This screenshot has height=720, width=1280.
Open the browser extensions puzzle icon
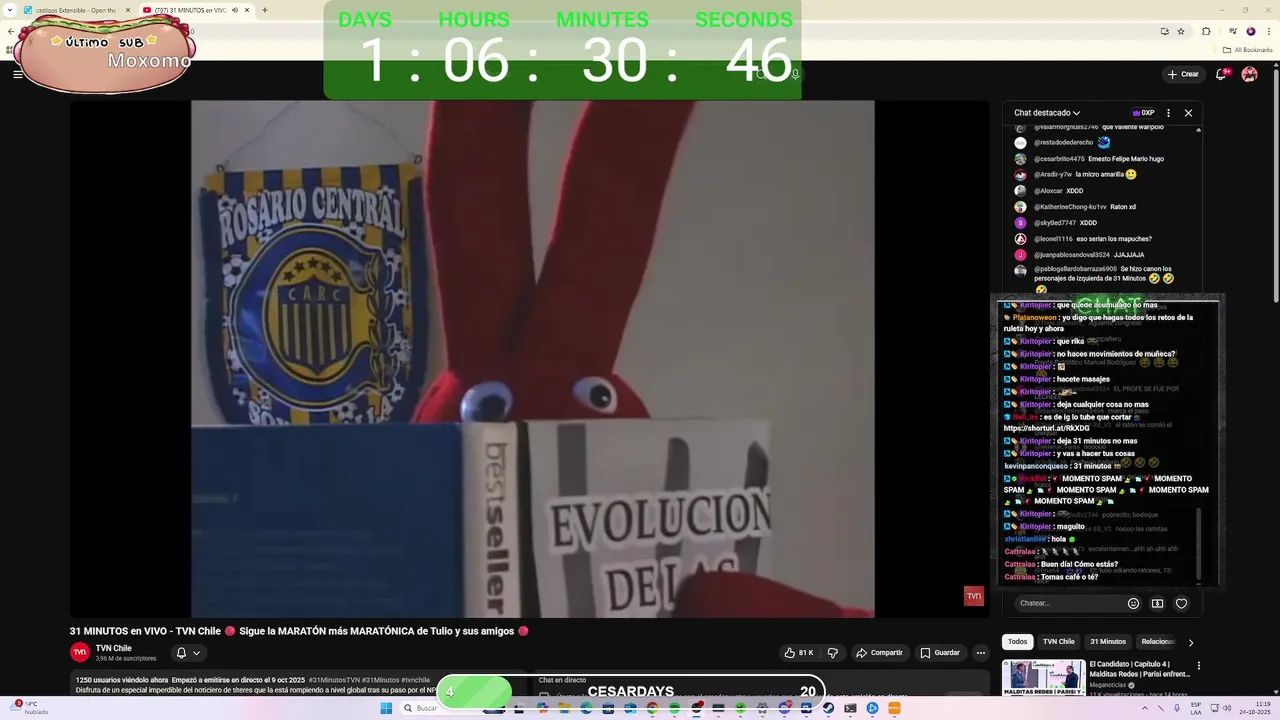click(1206, 31)
